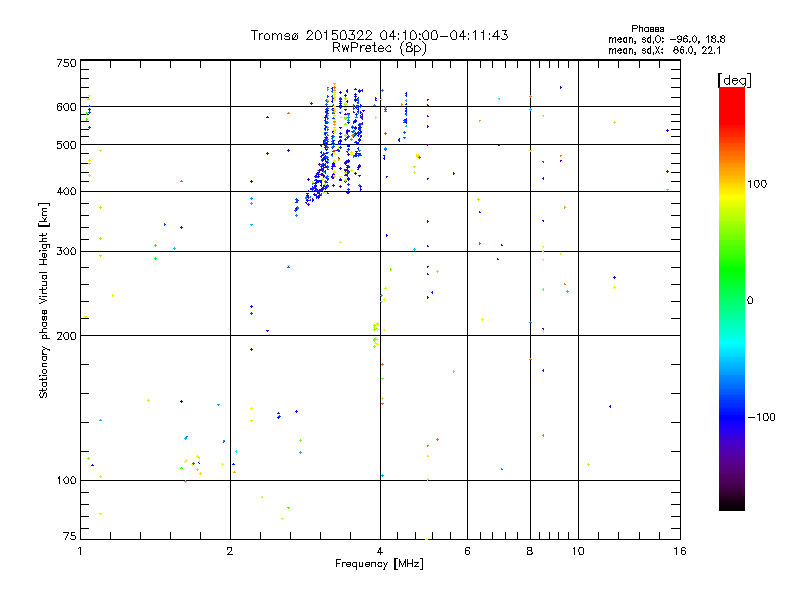Click the y-axis tick label '600'
This screenshot has height=600, width=800.
tap(66, 107)
